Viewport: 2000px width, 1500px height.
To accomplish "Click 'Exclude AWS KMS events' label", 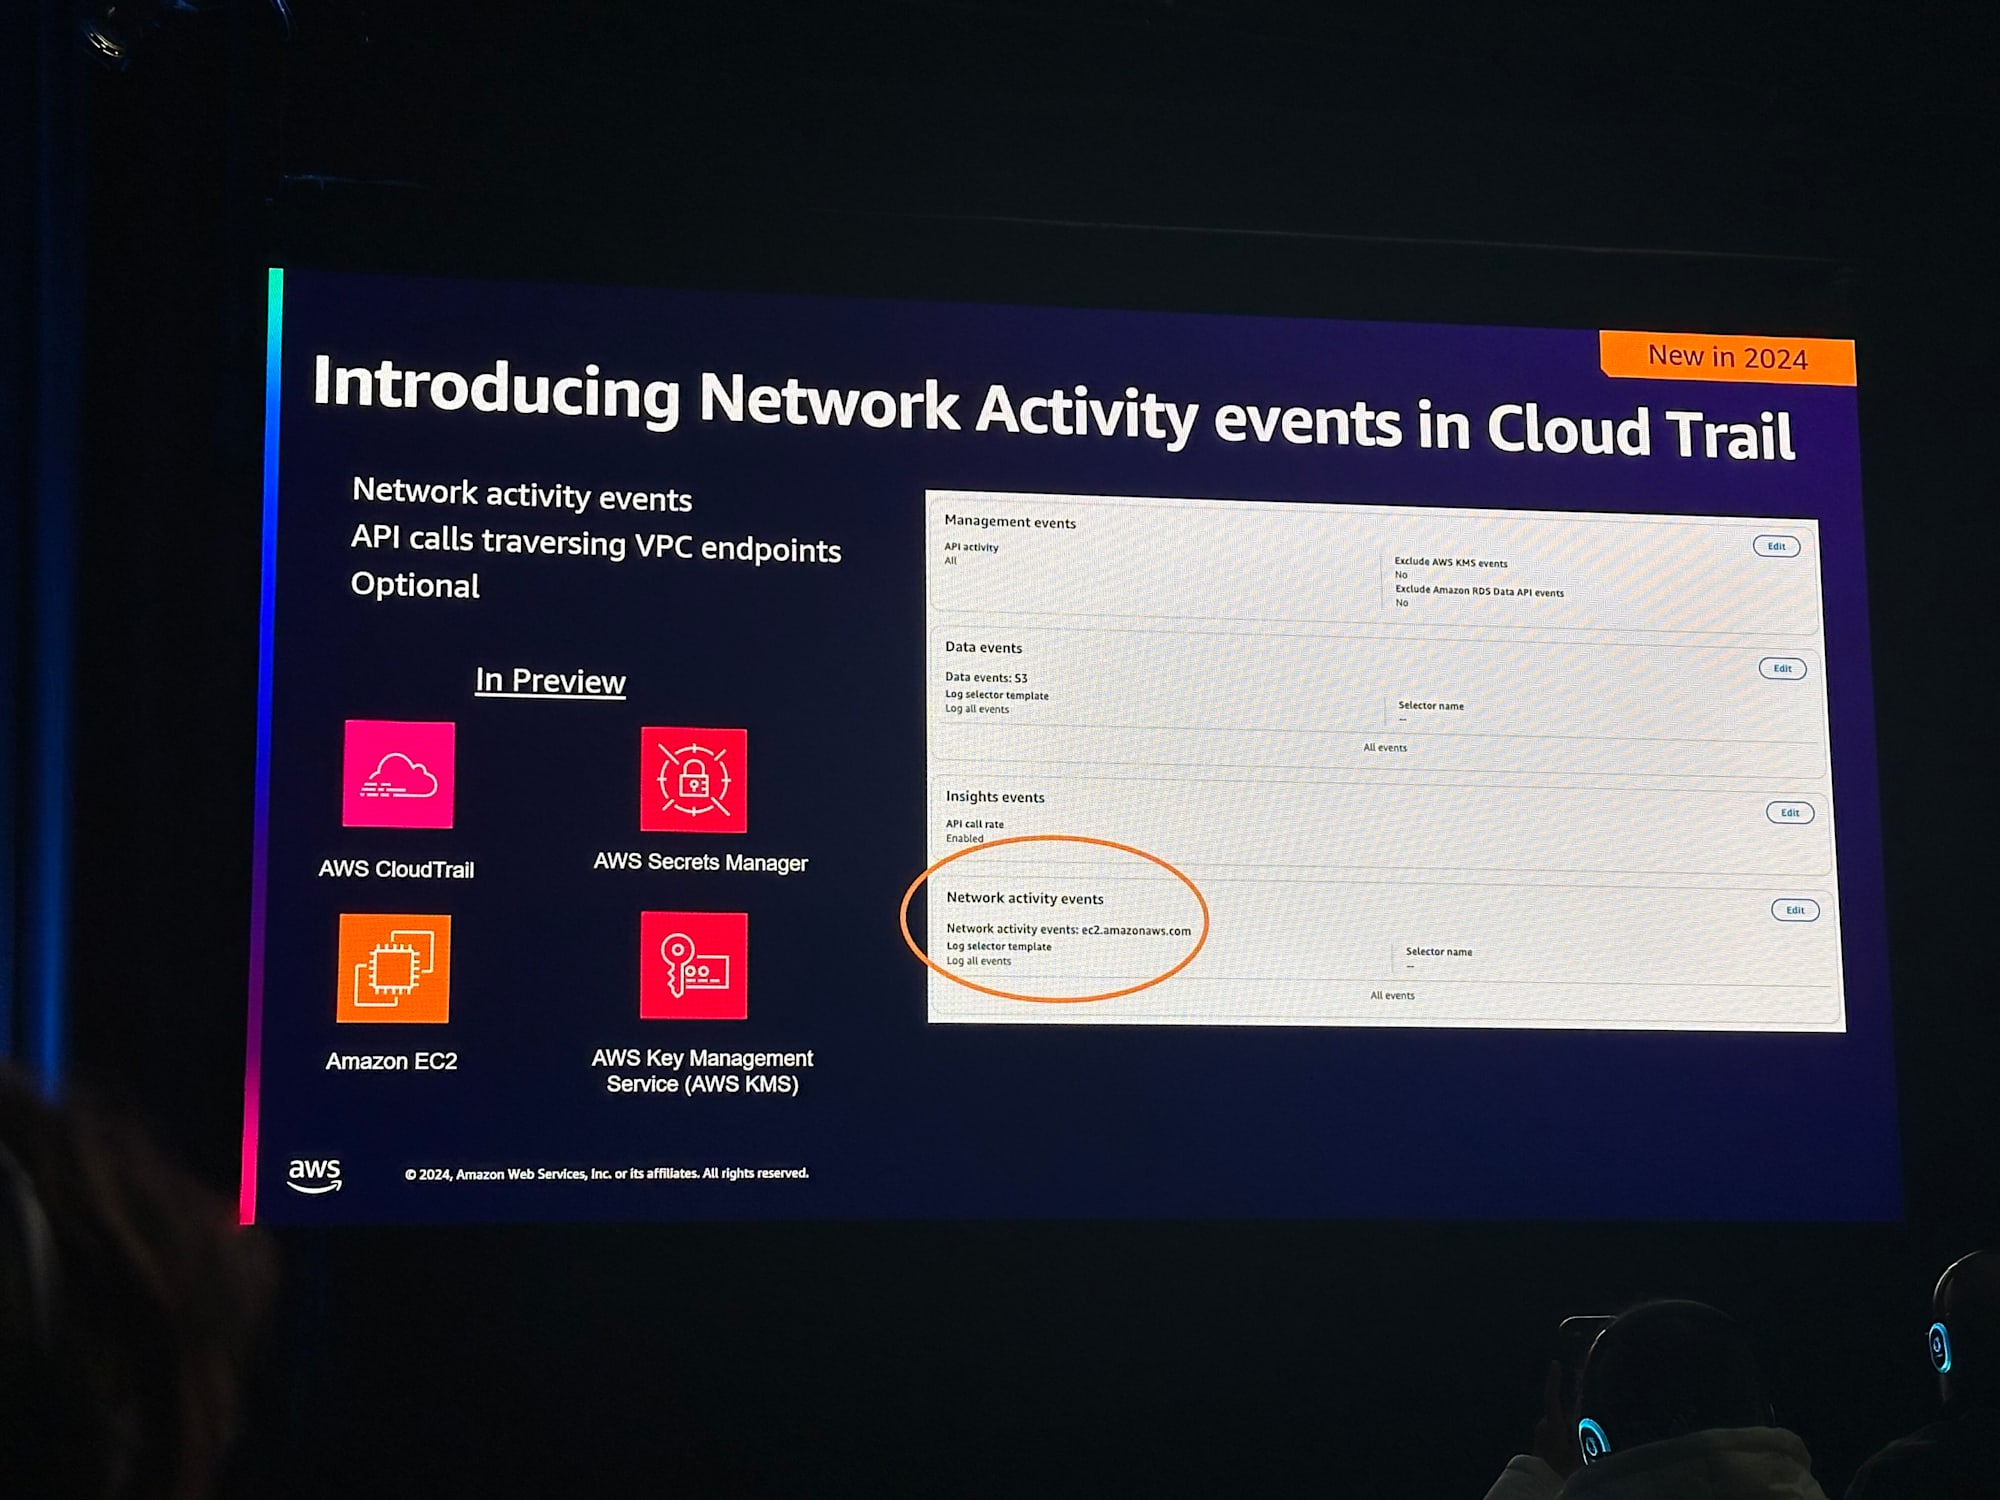I will point(1451,562).
